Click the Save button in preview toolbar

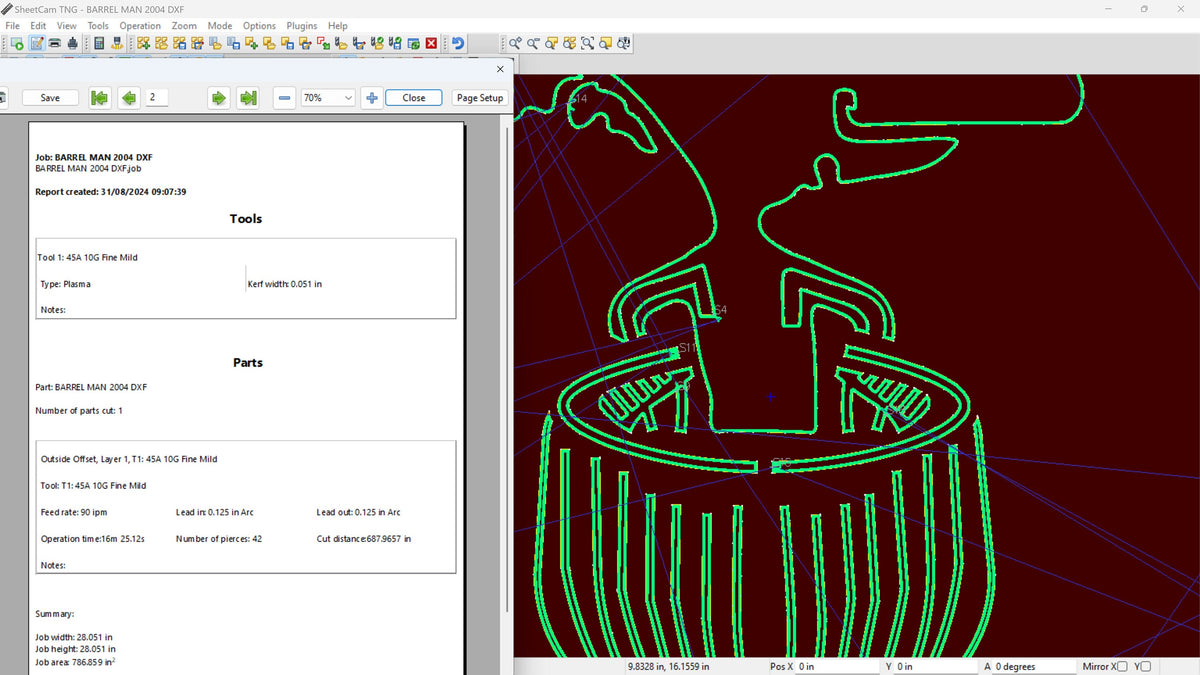[x=50, y=97]
